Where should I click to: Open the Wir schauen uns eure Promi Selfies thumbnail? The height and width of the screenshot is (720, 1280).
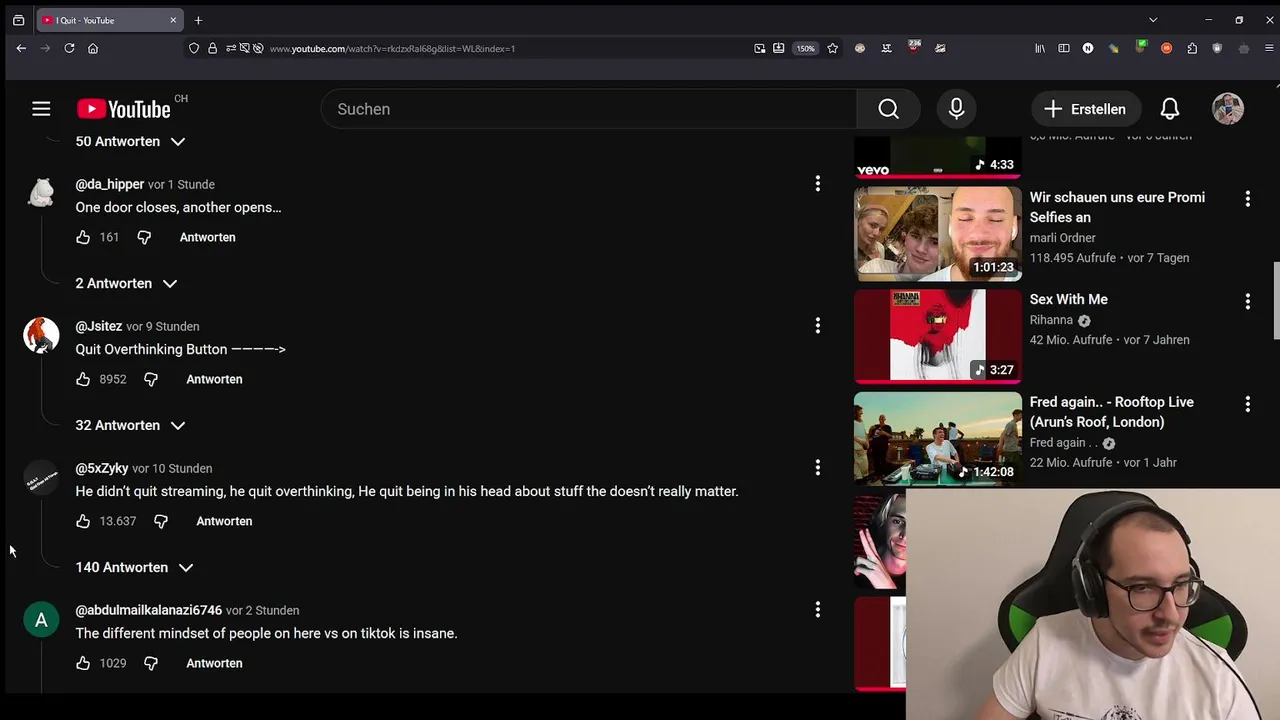(938, 234)
